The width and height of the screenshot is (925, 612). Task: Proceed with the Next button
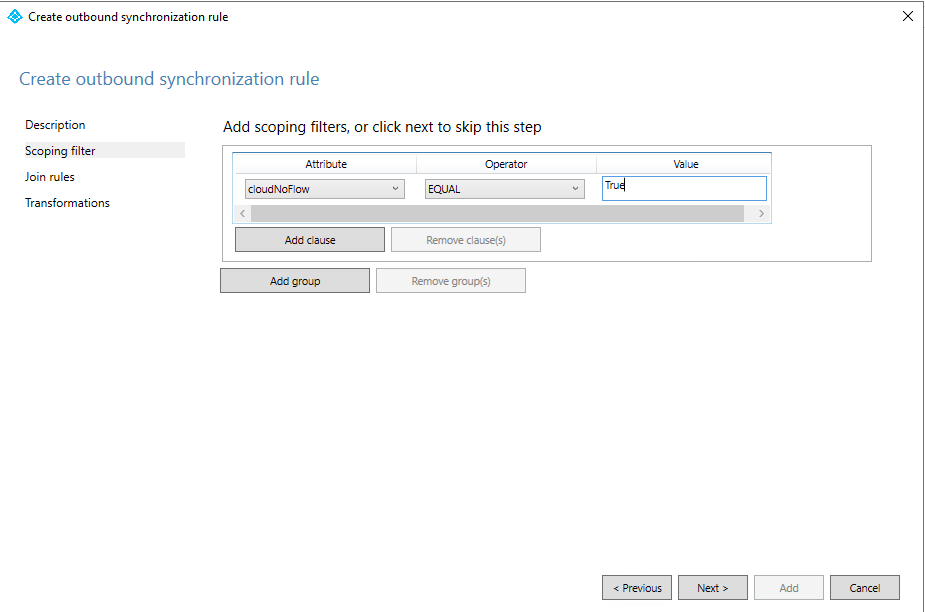coord(713,588)
